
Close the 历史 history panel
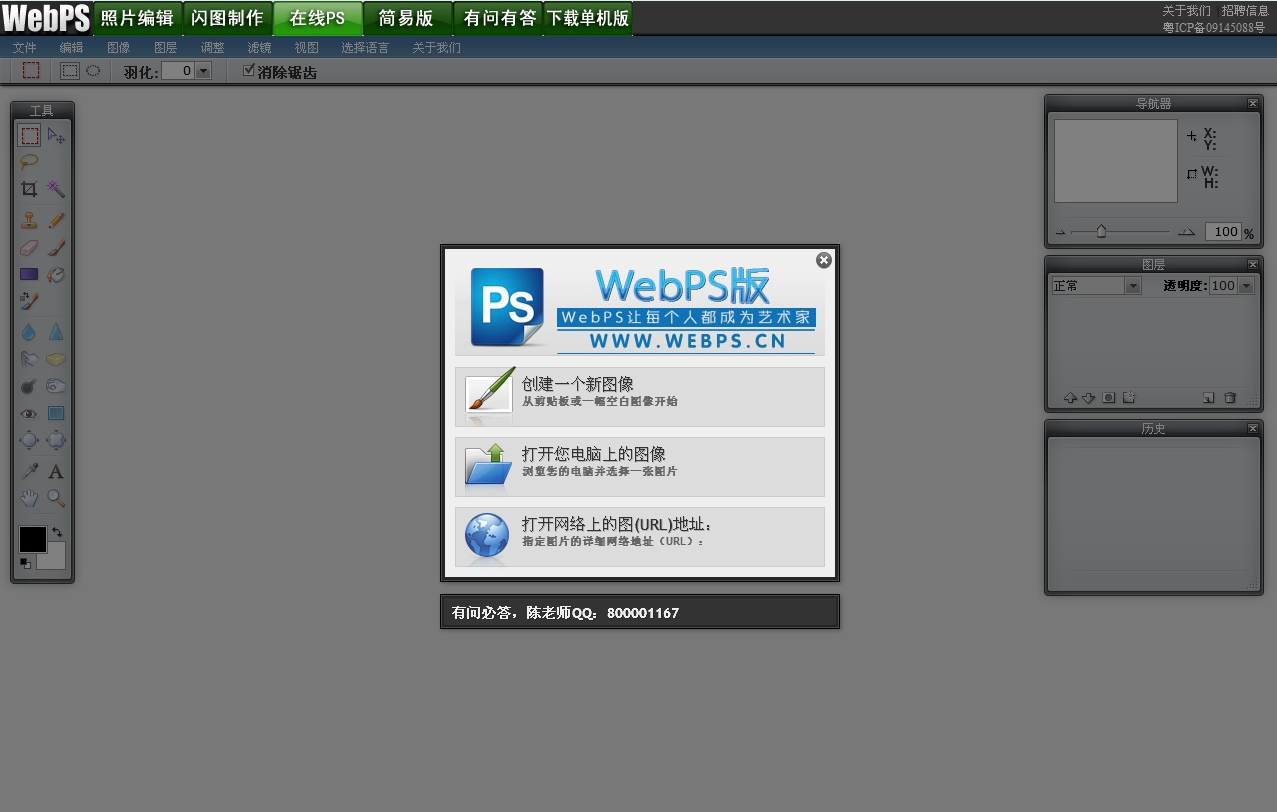[x=1253, y=428]
